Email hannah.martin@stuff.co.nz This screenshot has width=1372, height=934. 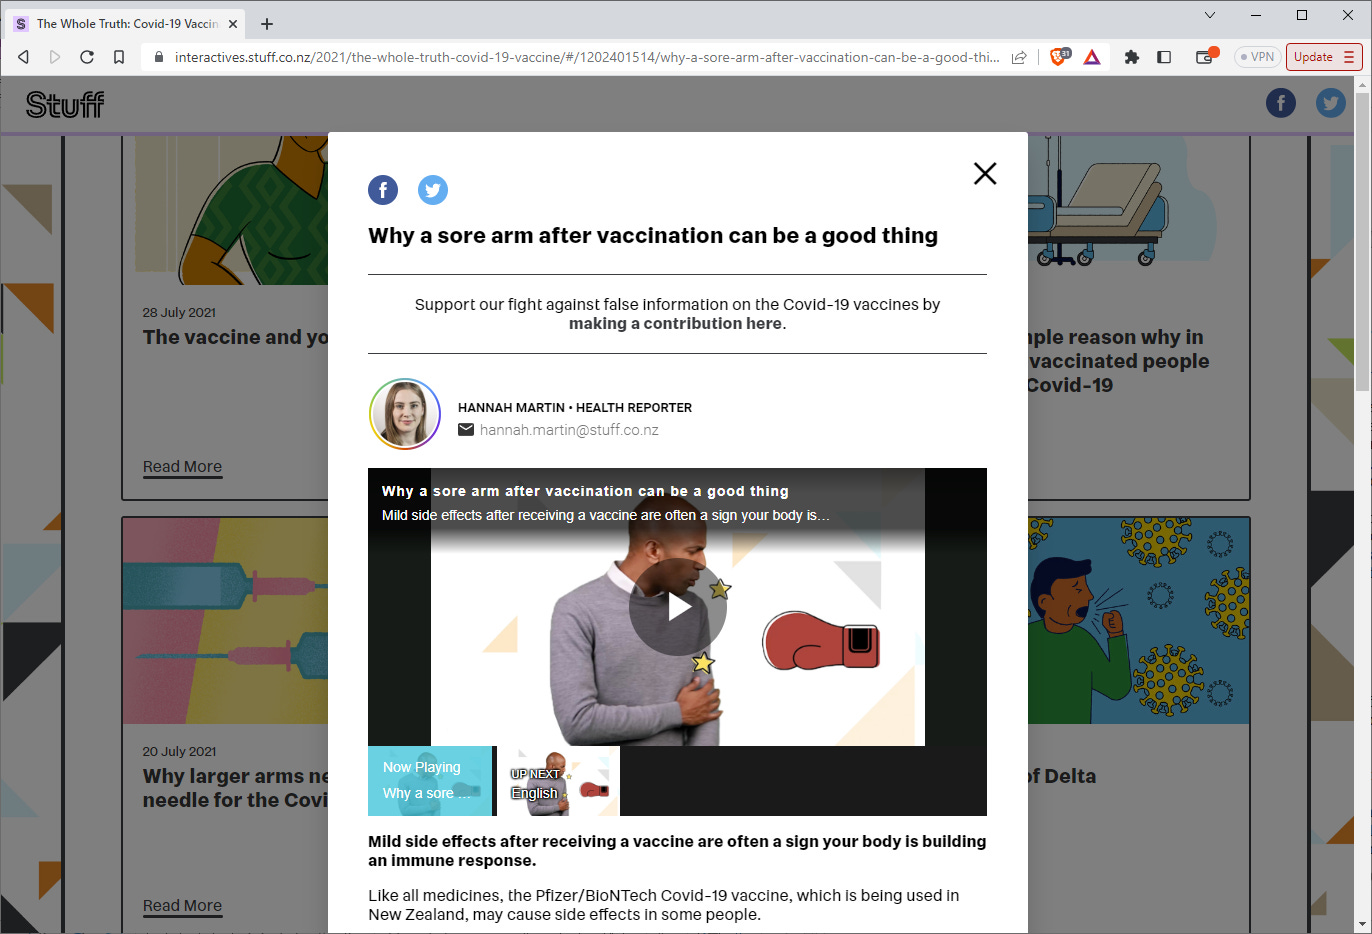pyautogui.click(x=569, y=430)
